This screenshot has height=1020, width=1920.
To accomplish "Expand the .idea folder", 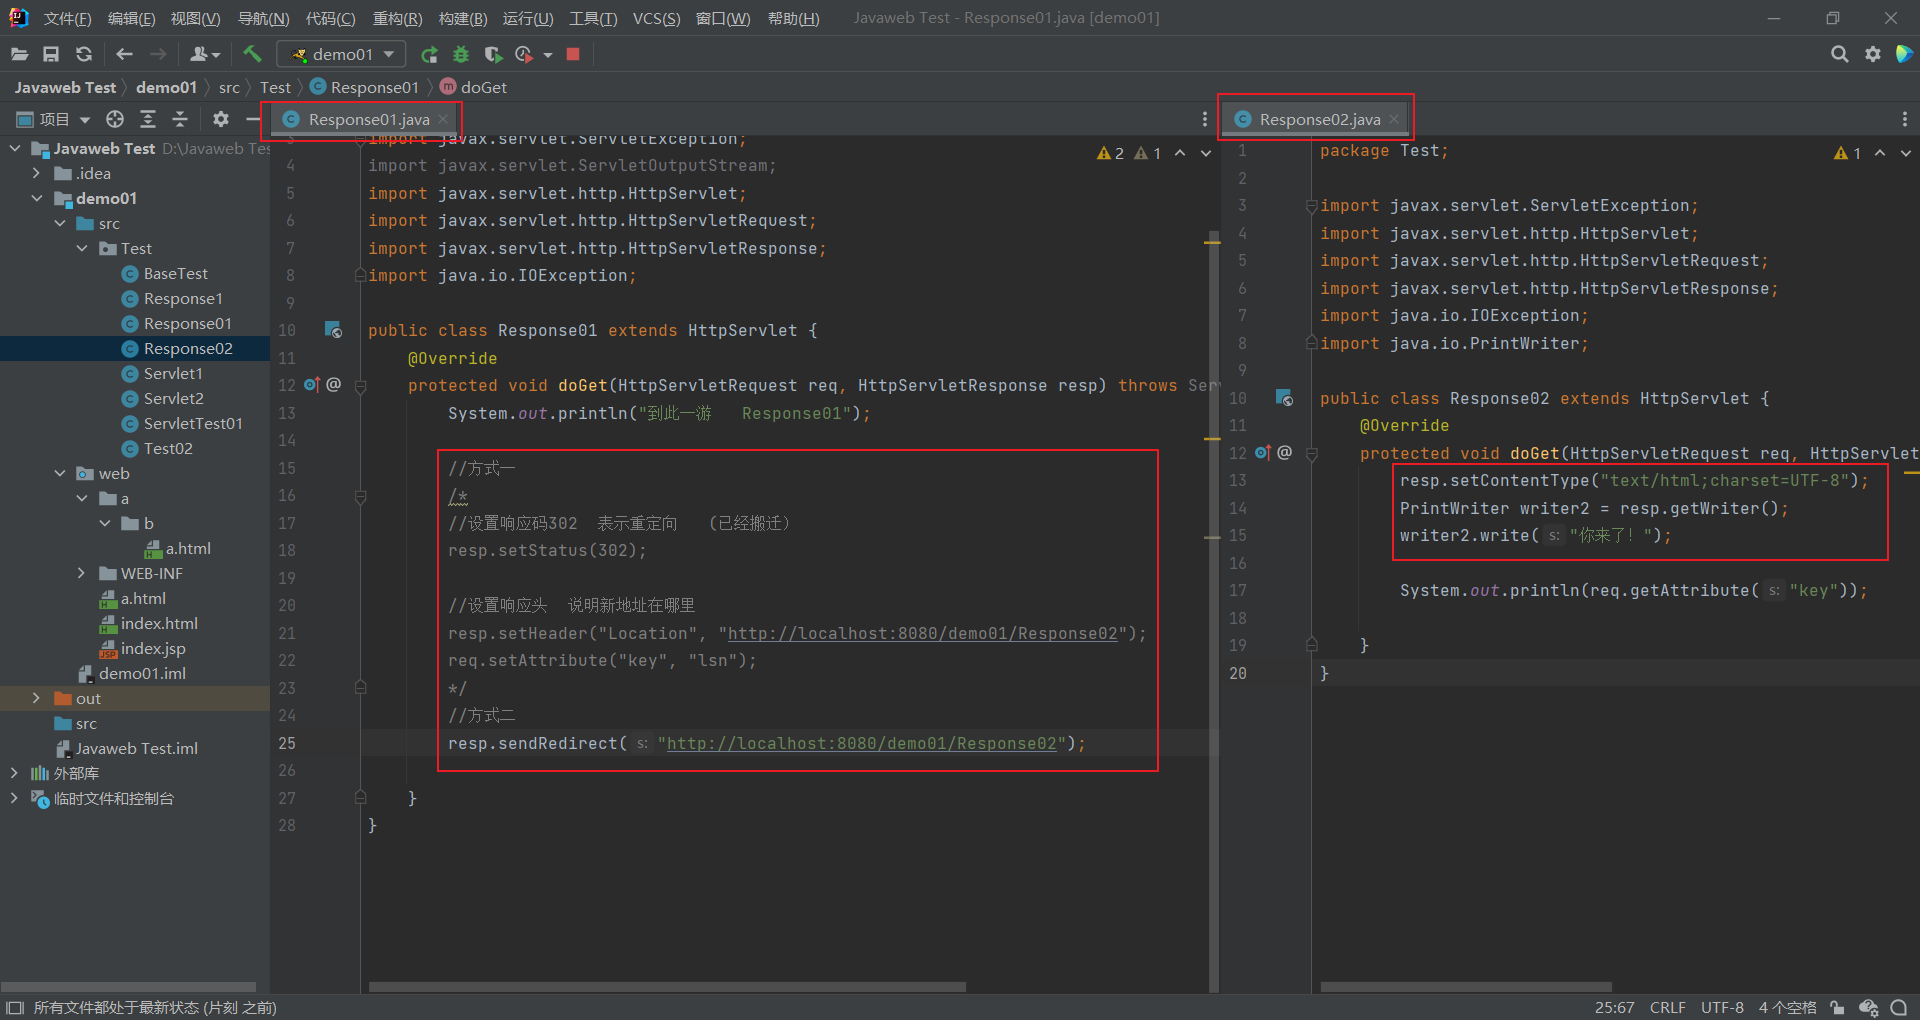I will click(37, 173).
